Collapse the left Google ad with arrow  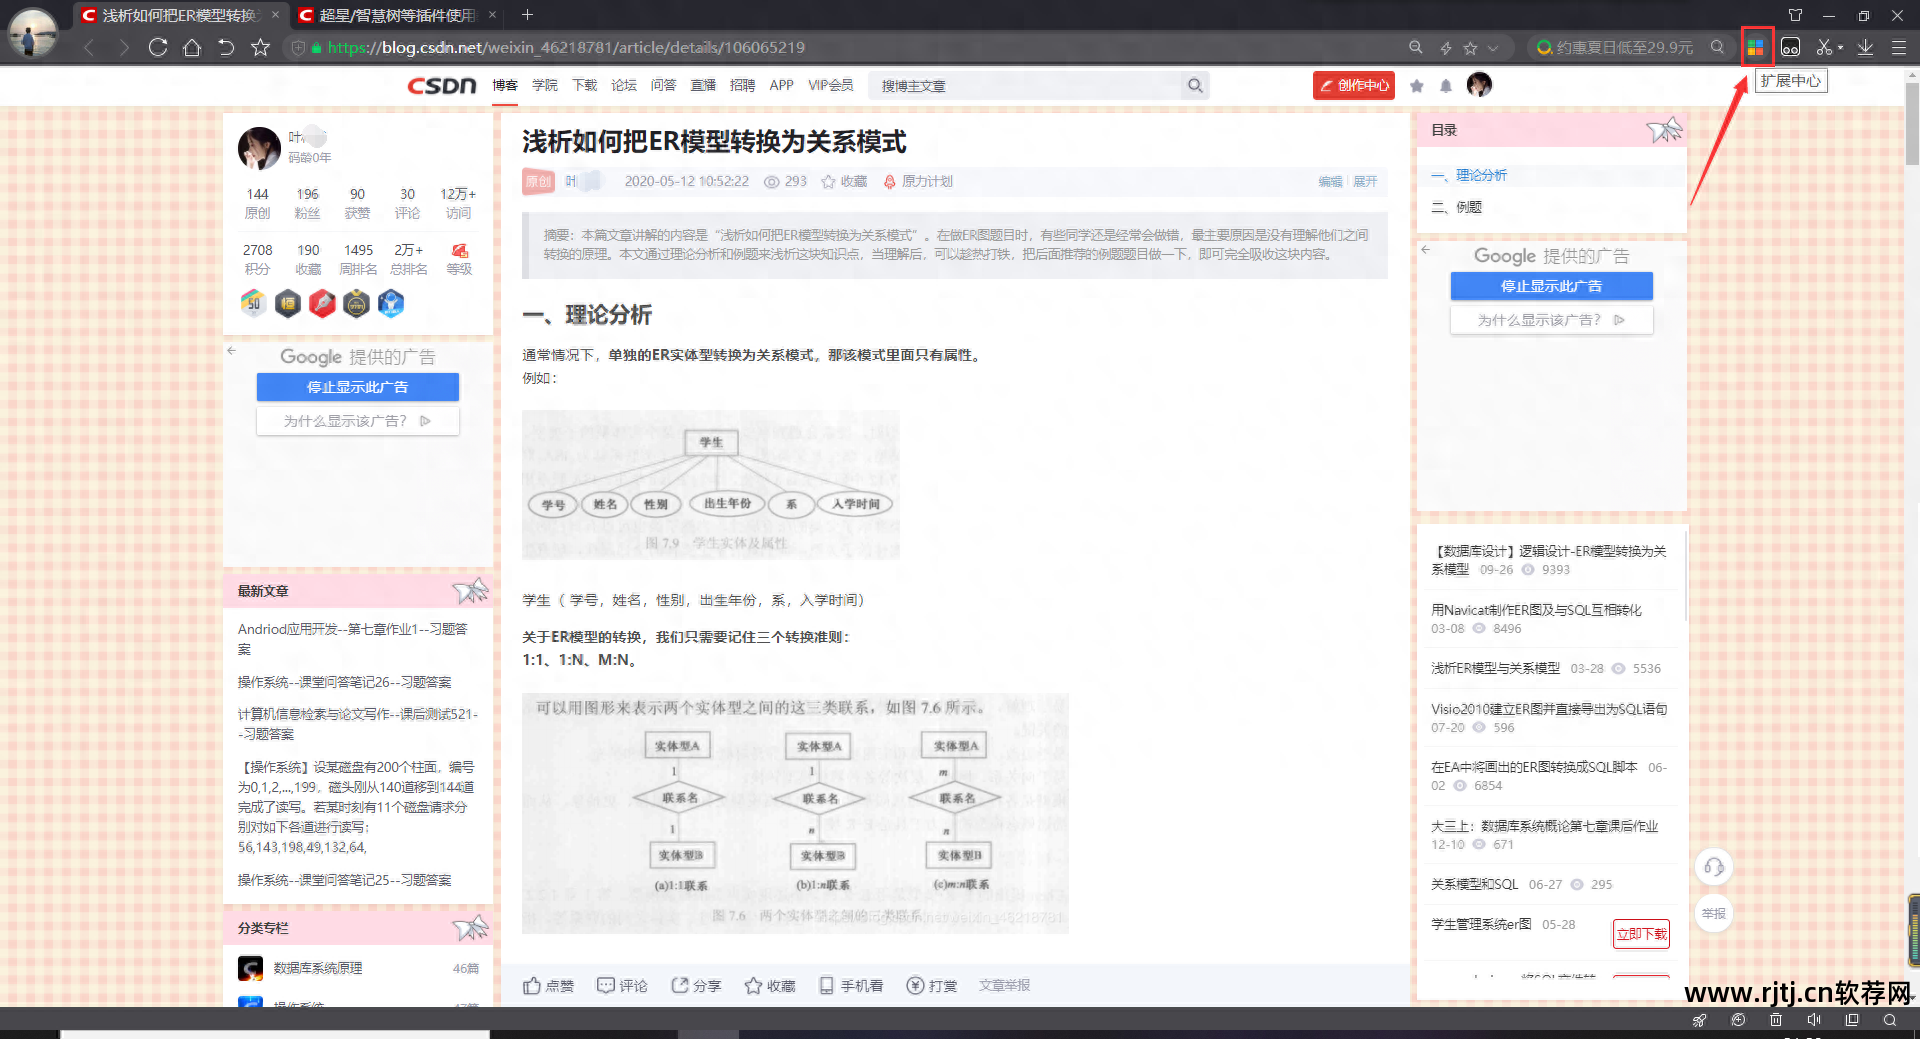pyautogui.click(x=231, y=351)
